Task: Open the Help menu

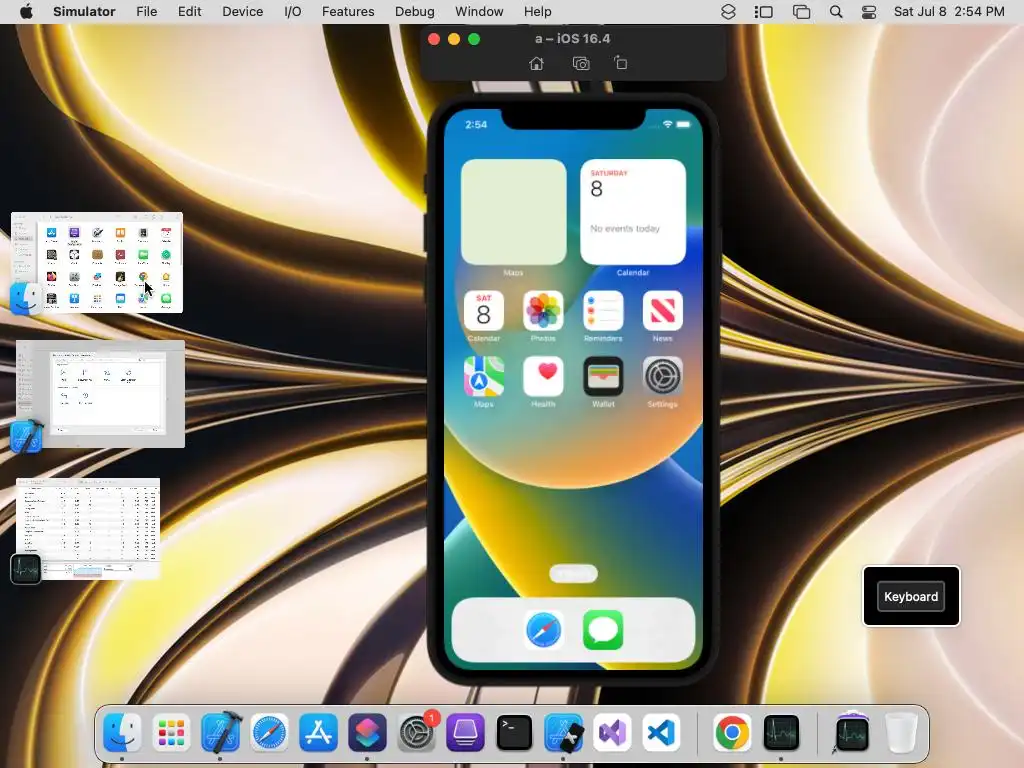Action: point(537,12)
